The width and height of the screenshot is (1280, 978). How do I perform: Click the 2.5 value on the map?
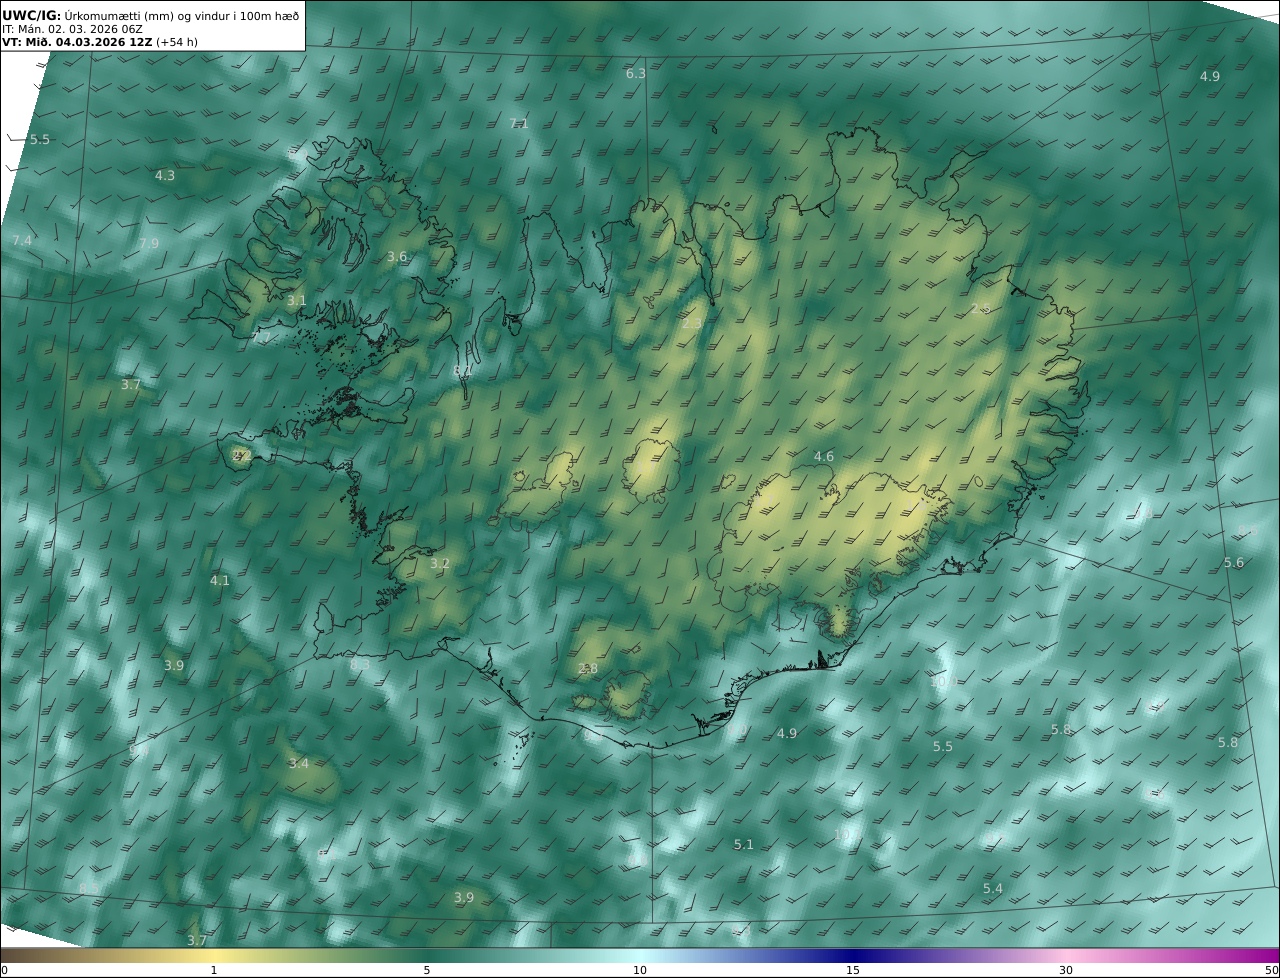[x=981, y=309]
